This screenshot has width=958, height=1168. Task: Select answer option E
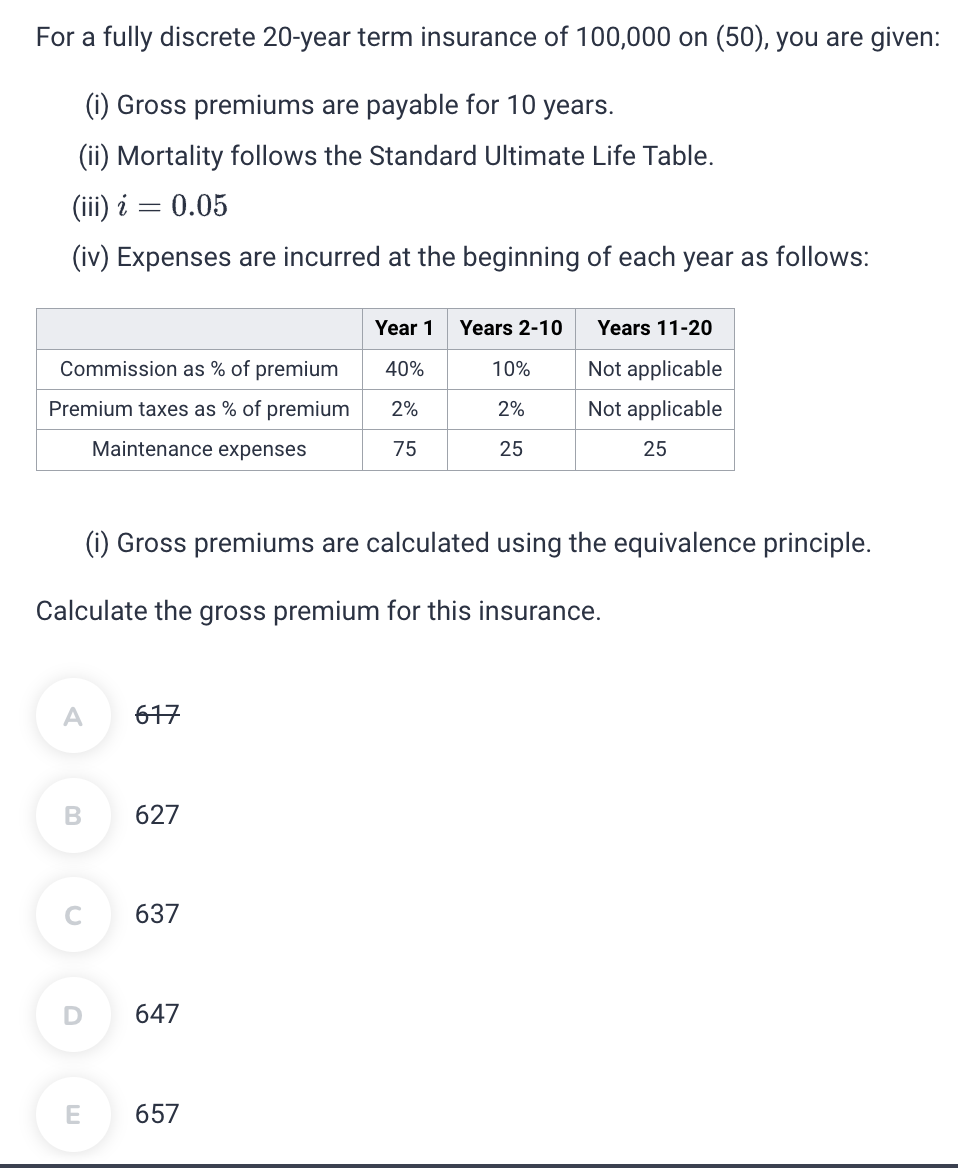point(71,1114)
